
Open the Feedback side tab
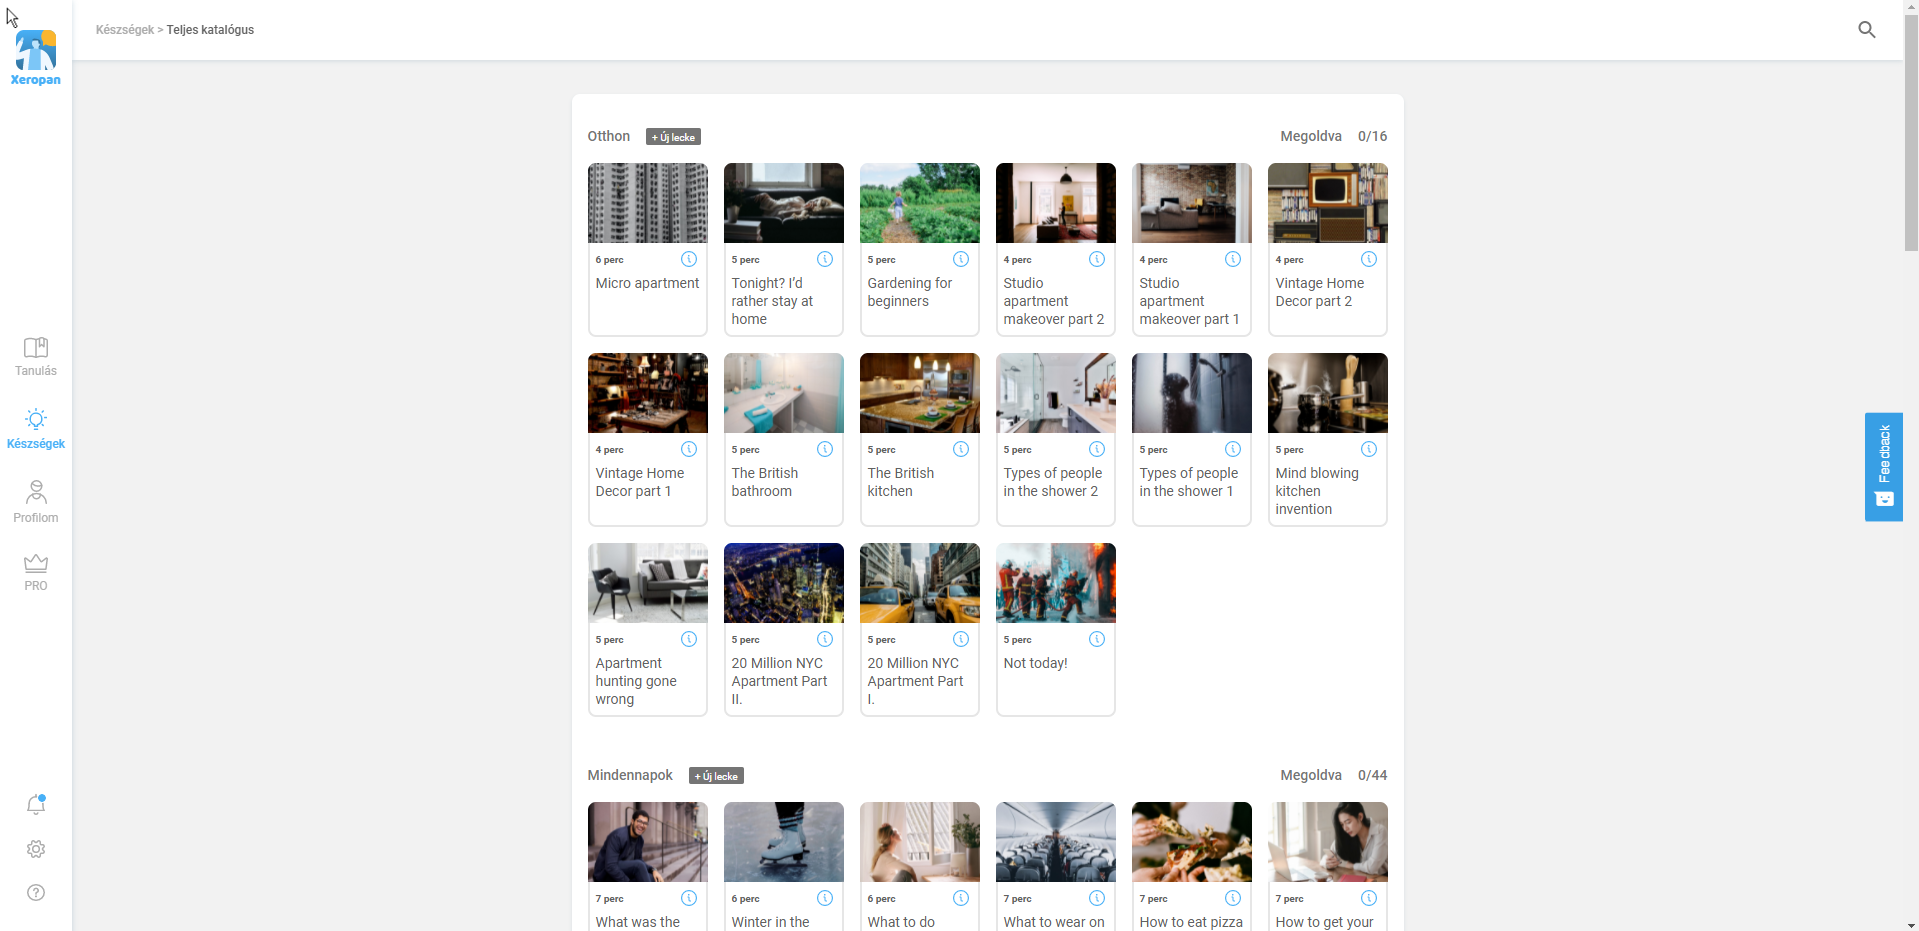[x=1884, y=467]
